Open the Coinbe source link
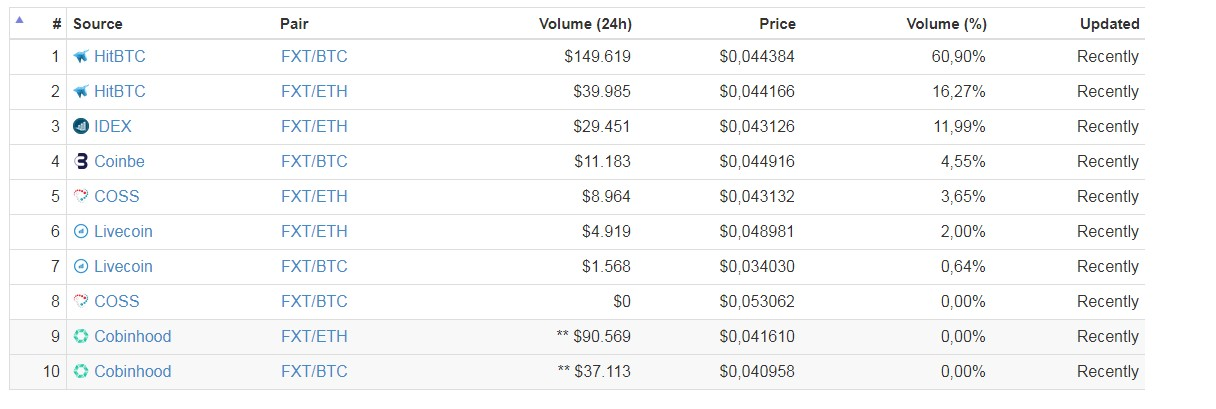Image resolution: width=1216 pixels, height=409 pixels. pyautogui.click(x=119, y=162)
